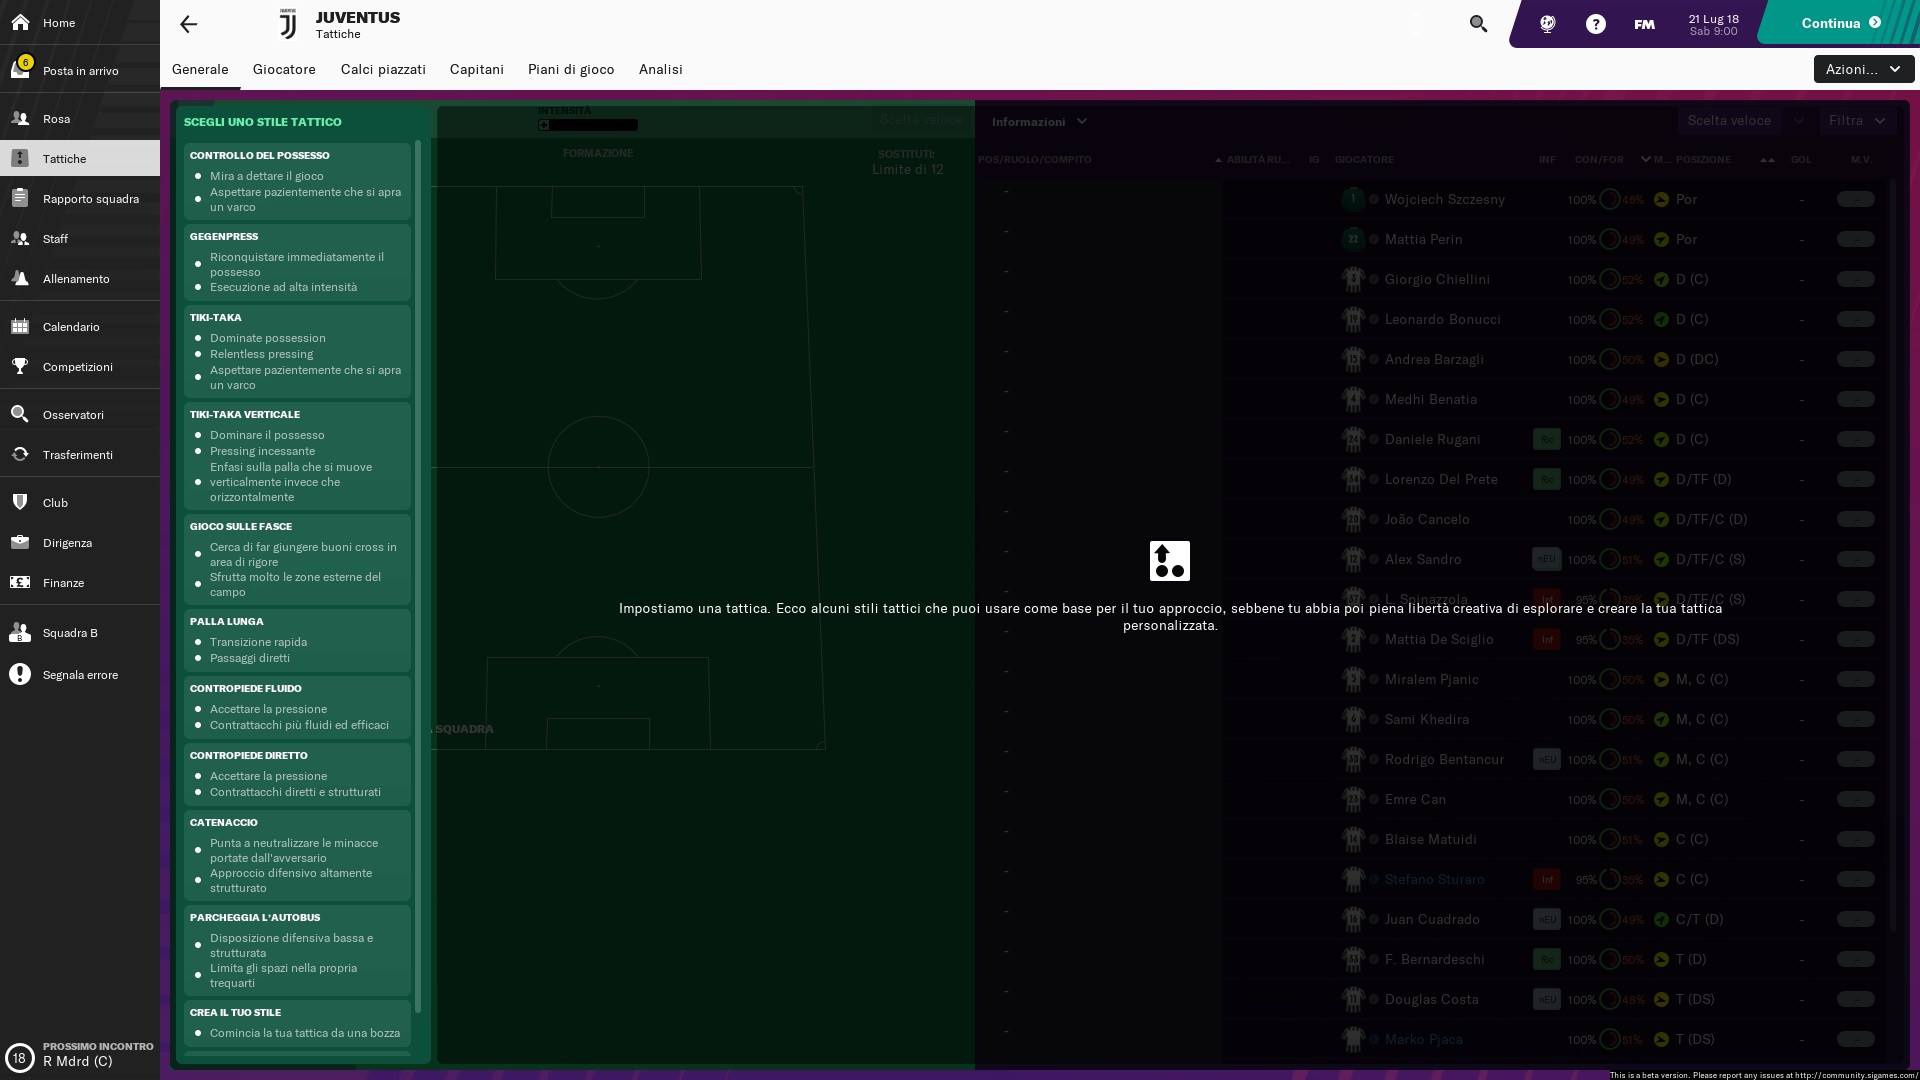Go back with the arrow icon

point(188,24)
